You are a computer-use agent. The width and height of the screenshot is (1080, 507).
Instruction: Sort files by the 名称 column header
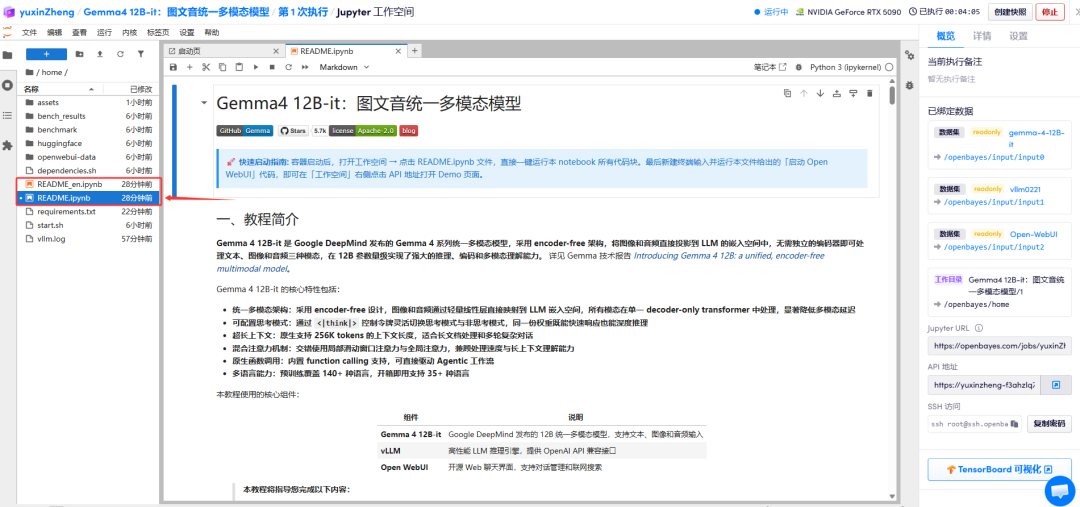coord(61,90)
